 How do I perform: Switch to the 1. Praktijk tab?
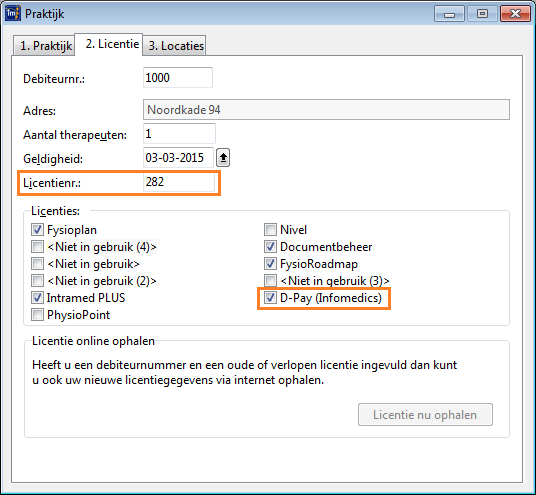[44, 45]
